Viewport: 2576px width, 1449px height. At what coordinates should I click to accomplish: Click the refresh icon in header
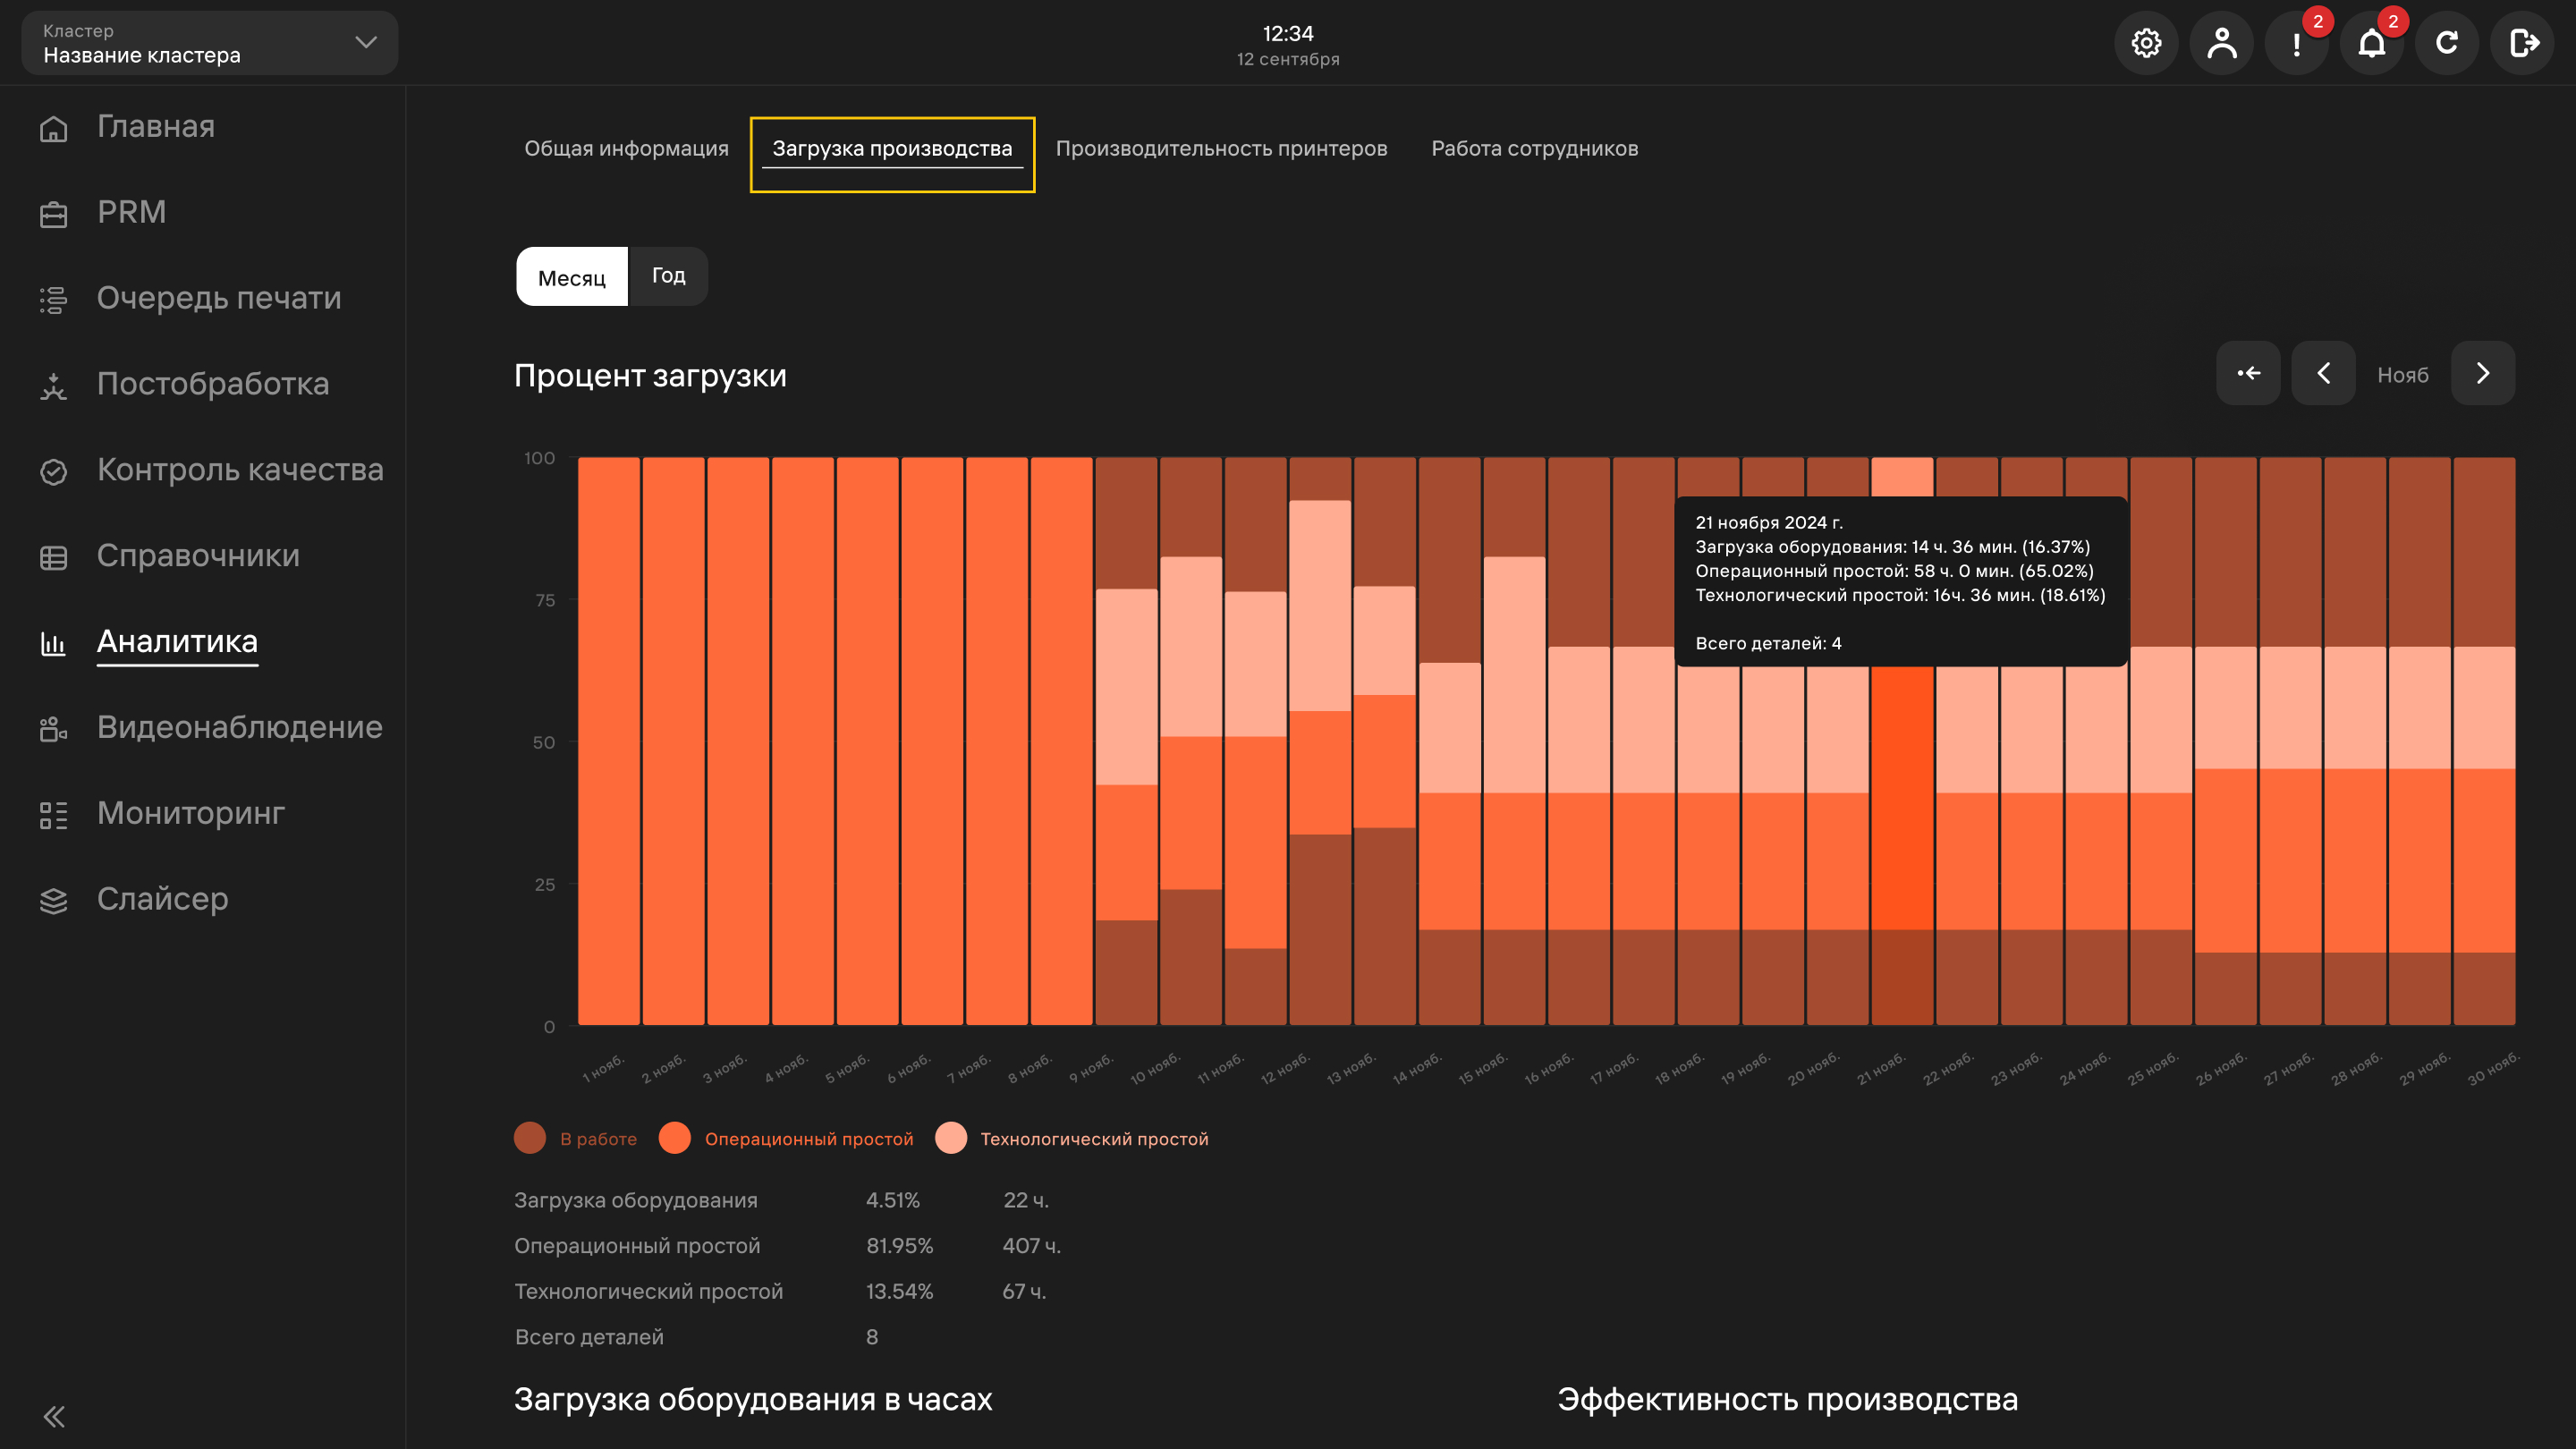tap(2447, 43)
